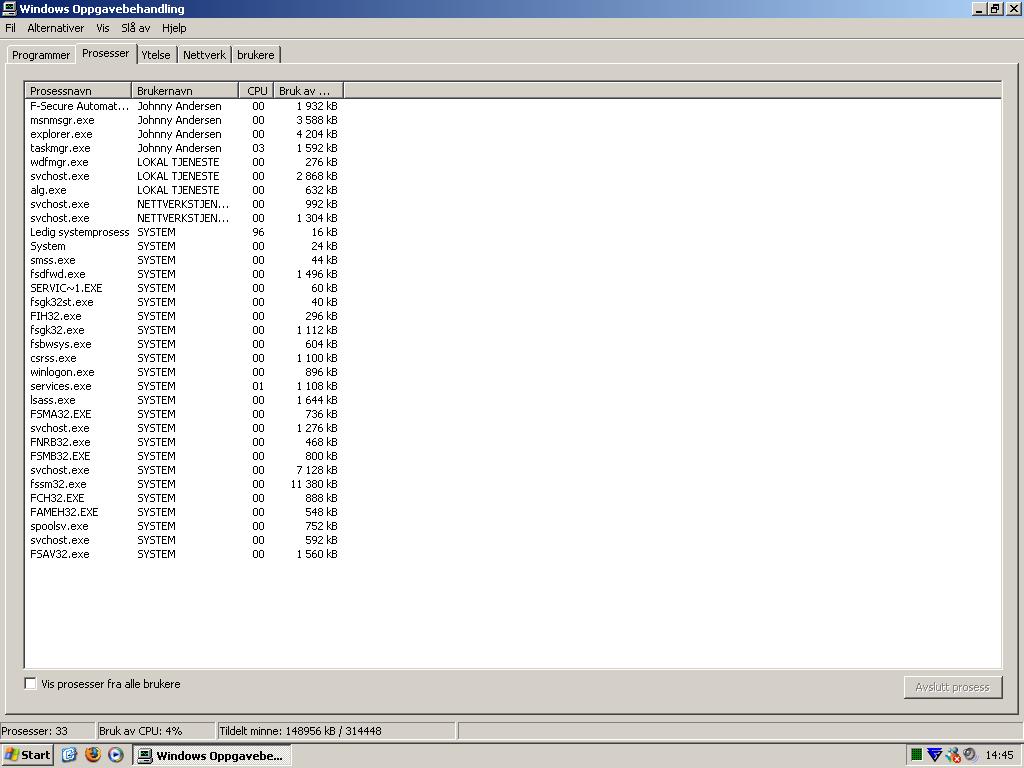
Task: Sort by the Prosessnavn column header
Action: coord(78,91)
